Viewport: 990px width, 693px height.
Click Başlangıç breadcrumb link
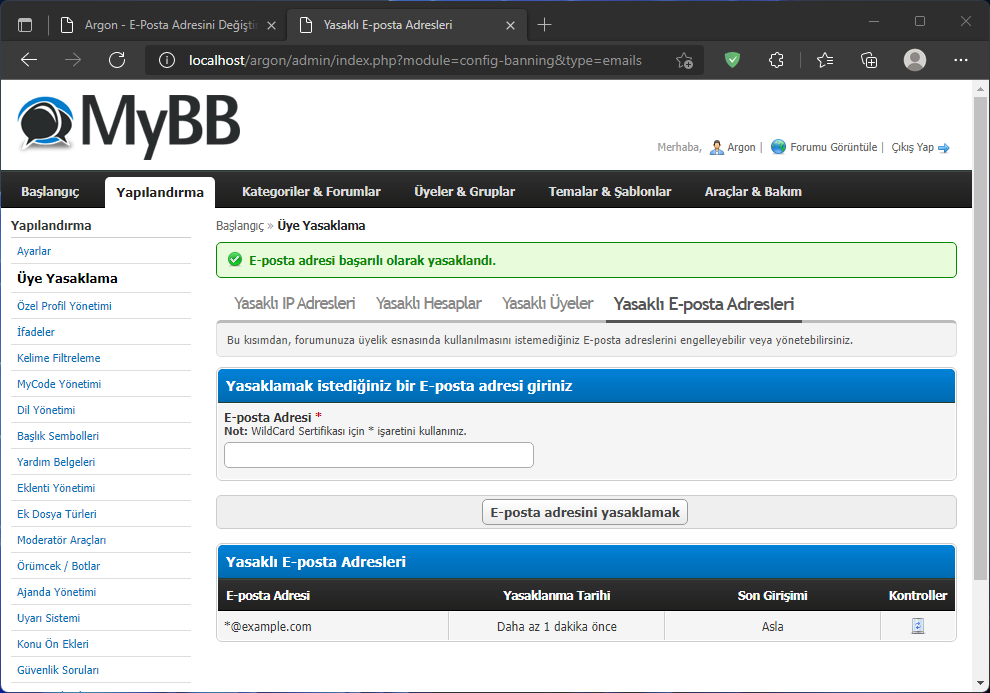(240, 226)
